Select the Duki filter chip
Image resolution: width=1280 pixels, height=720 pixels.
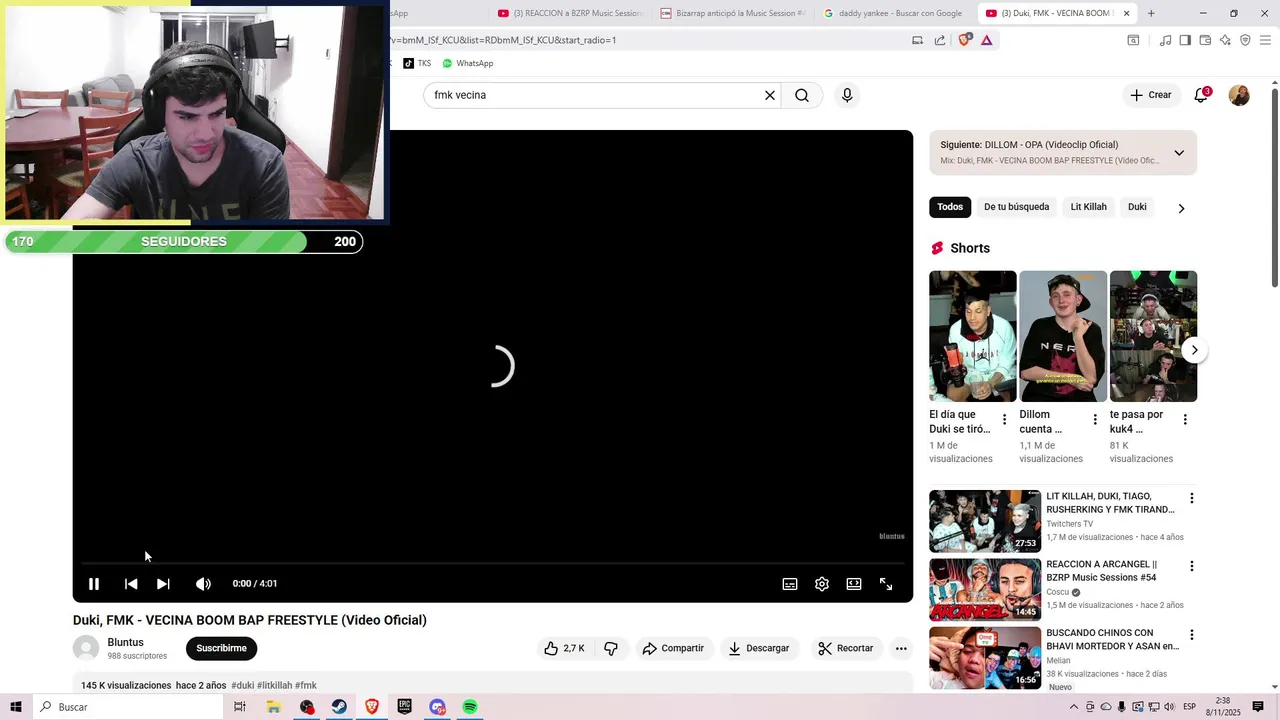tap(1137, 207)
